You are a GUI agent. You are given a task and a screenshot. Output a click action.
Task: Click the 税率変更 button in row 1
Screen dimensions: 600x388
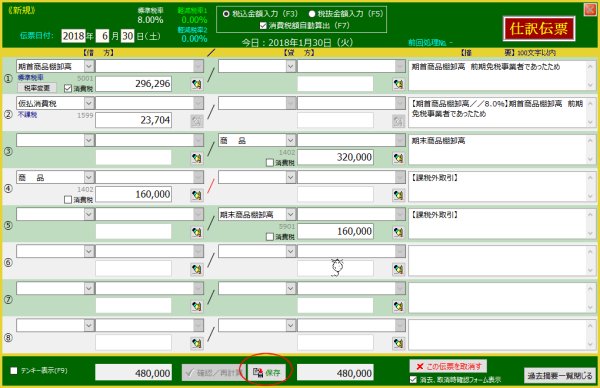(x=37, y=88)
